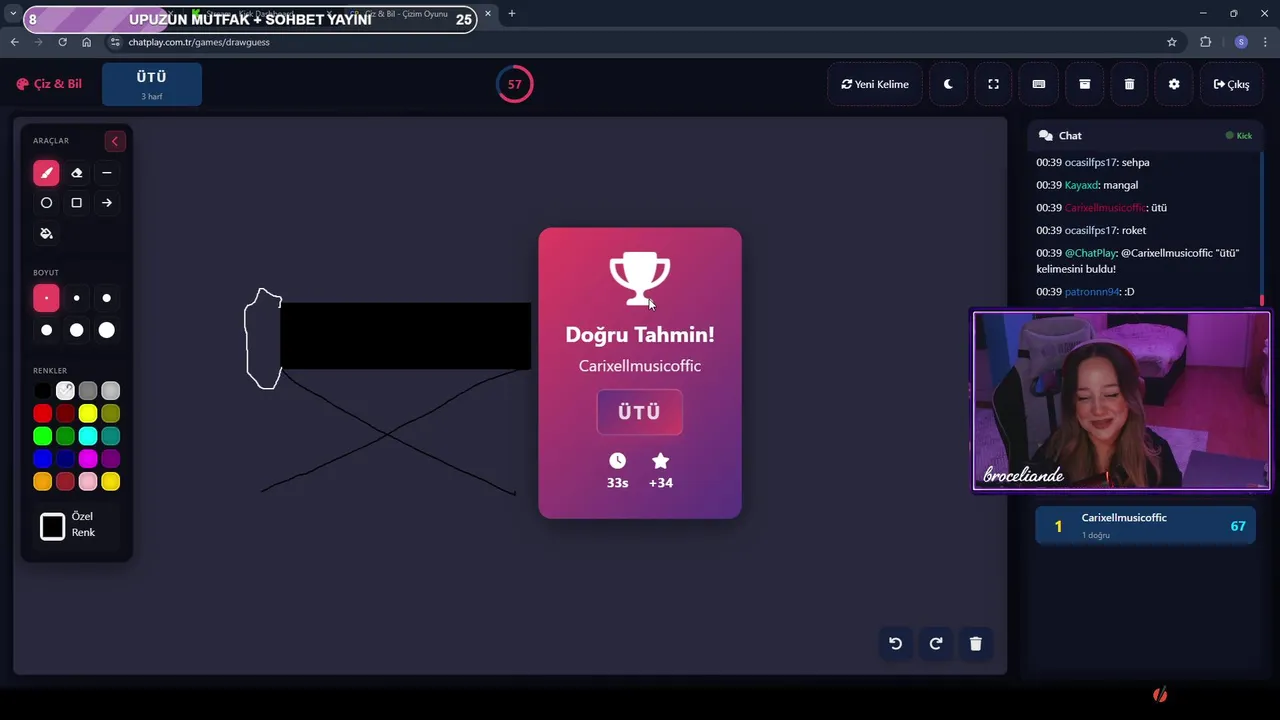
Task: Undo the last drawing stroke
Action: point(896,644)
